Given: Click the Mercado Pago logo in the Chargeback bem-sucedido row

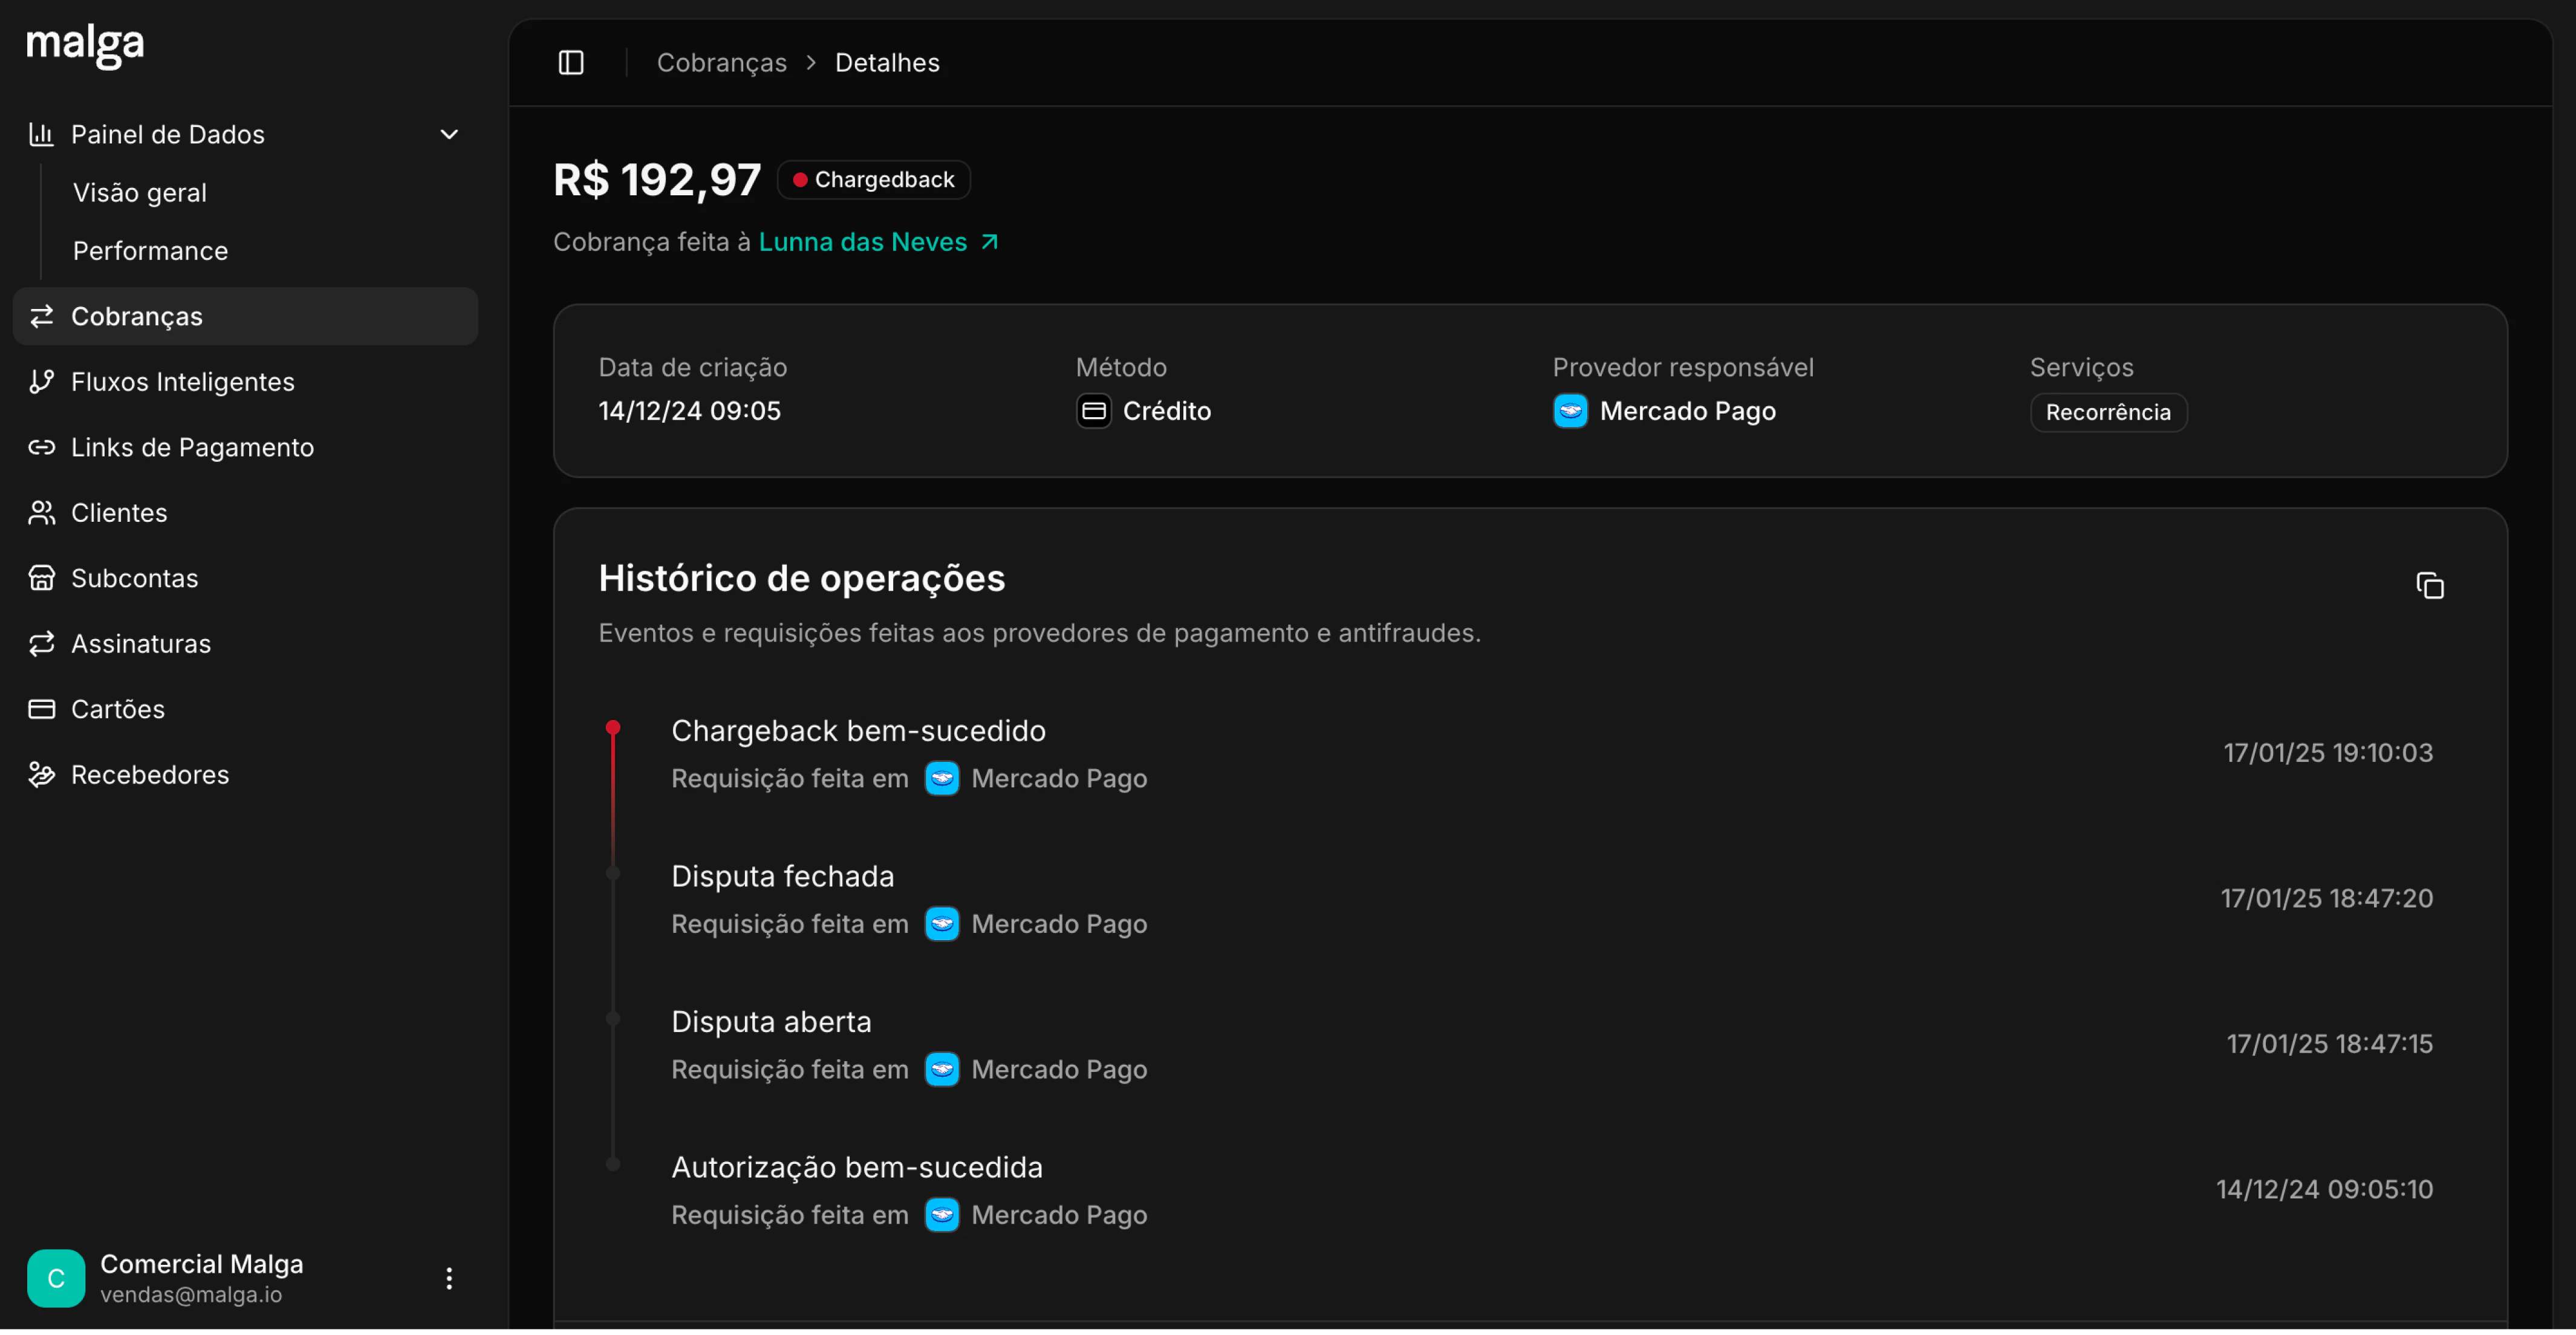Looking at the screenshot, I should tap(941, 778).
